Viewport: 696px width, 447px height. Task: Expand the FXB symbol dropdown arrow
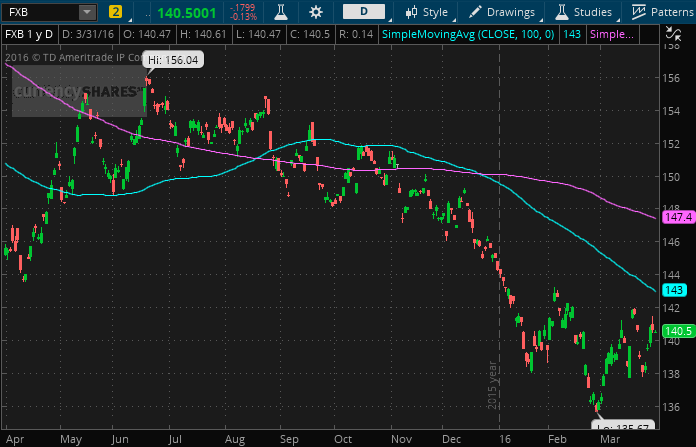click(x=87, y=12)
